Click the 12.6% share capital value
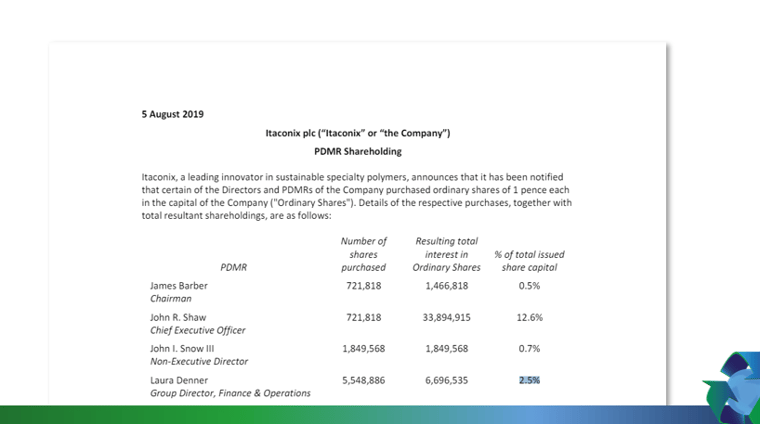 [x=529, y=317]
